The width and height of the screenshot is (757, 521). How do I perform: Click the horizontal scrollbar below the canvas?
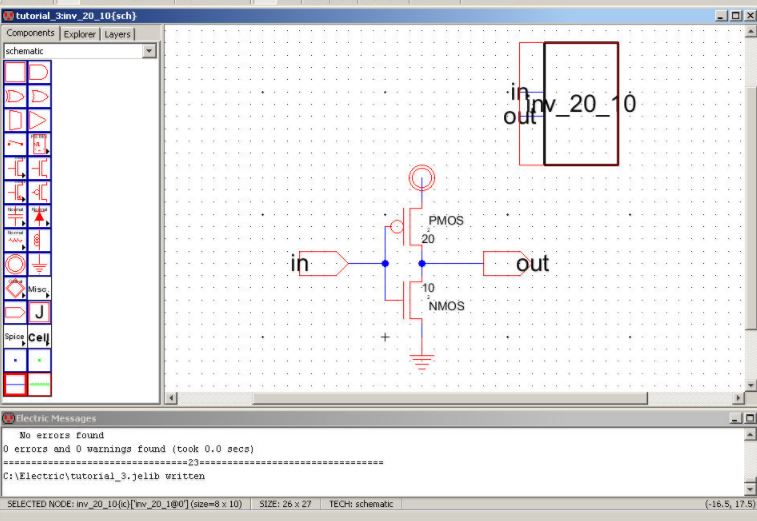450,398
